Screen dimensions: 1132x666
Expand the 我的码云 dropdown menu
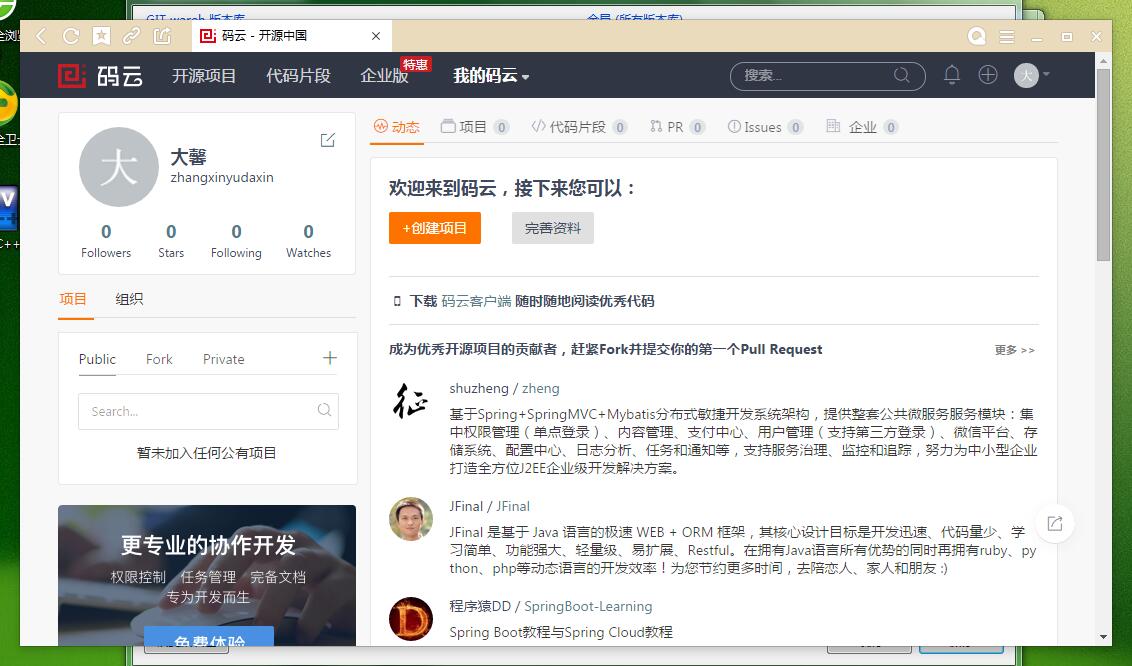491,75
